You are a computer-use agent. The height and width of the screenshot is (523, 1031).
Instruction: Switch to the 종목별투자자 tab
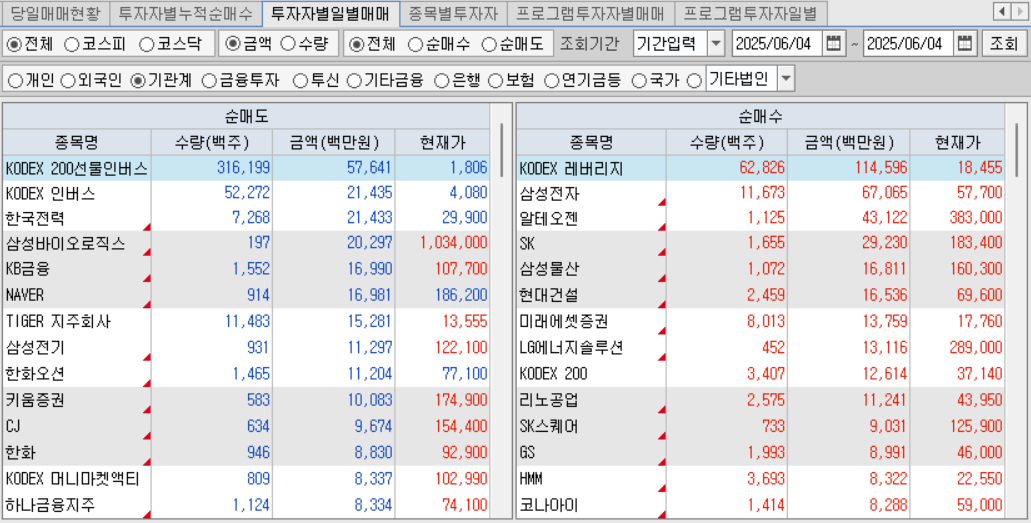point(452,12)
